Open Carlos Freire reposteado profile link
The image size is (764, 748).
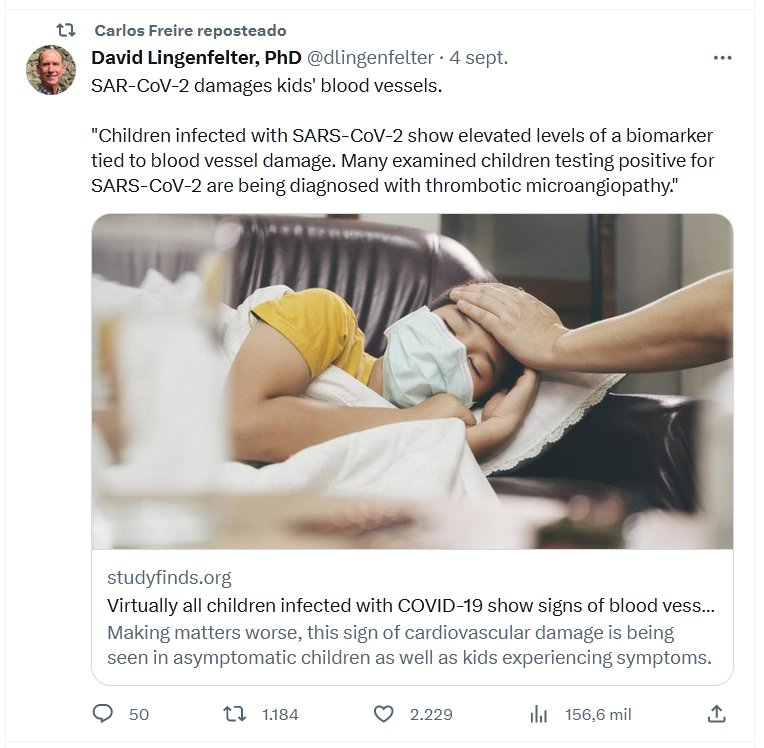[x=190, y=30]
